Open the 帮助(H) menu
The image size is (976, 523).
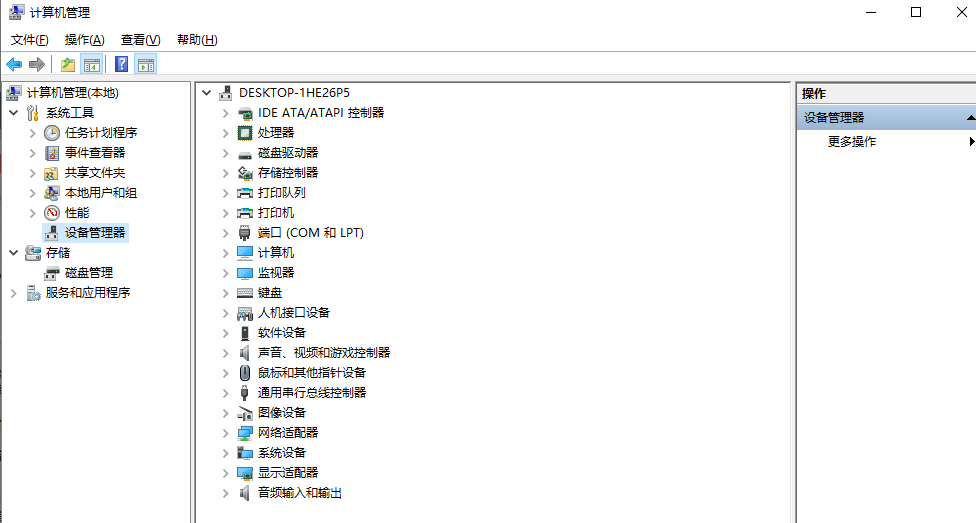tap(197, 40)
